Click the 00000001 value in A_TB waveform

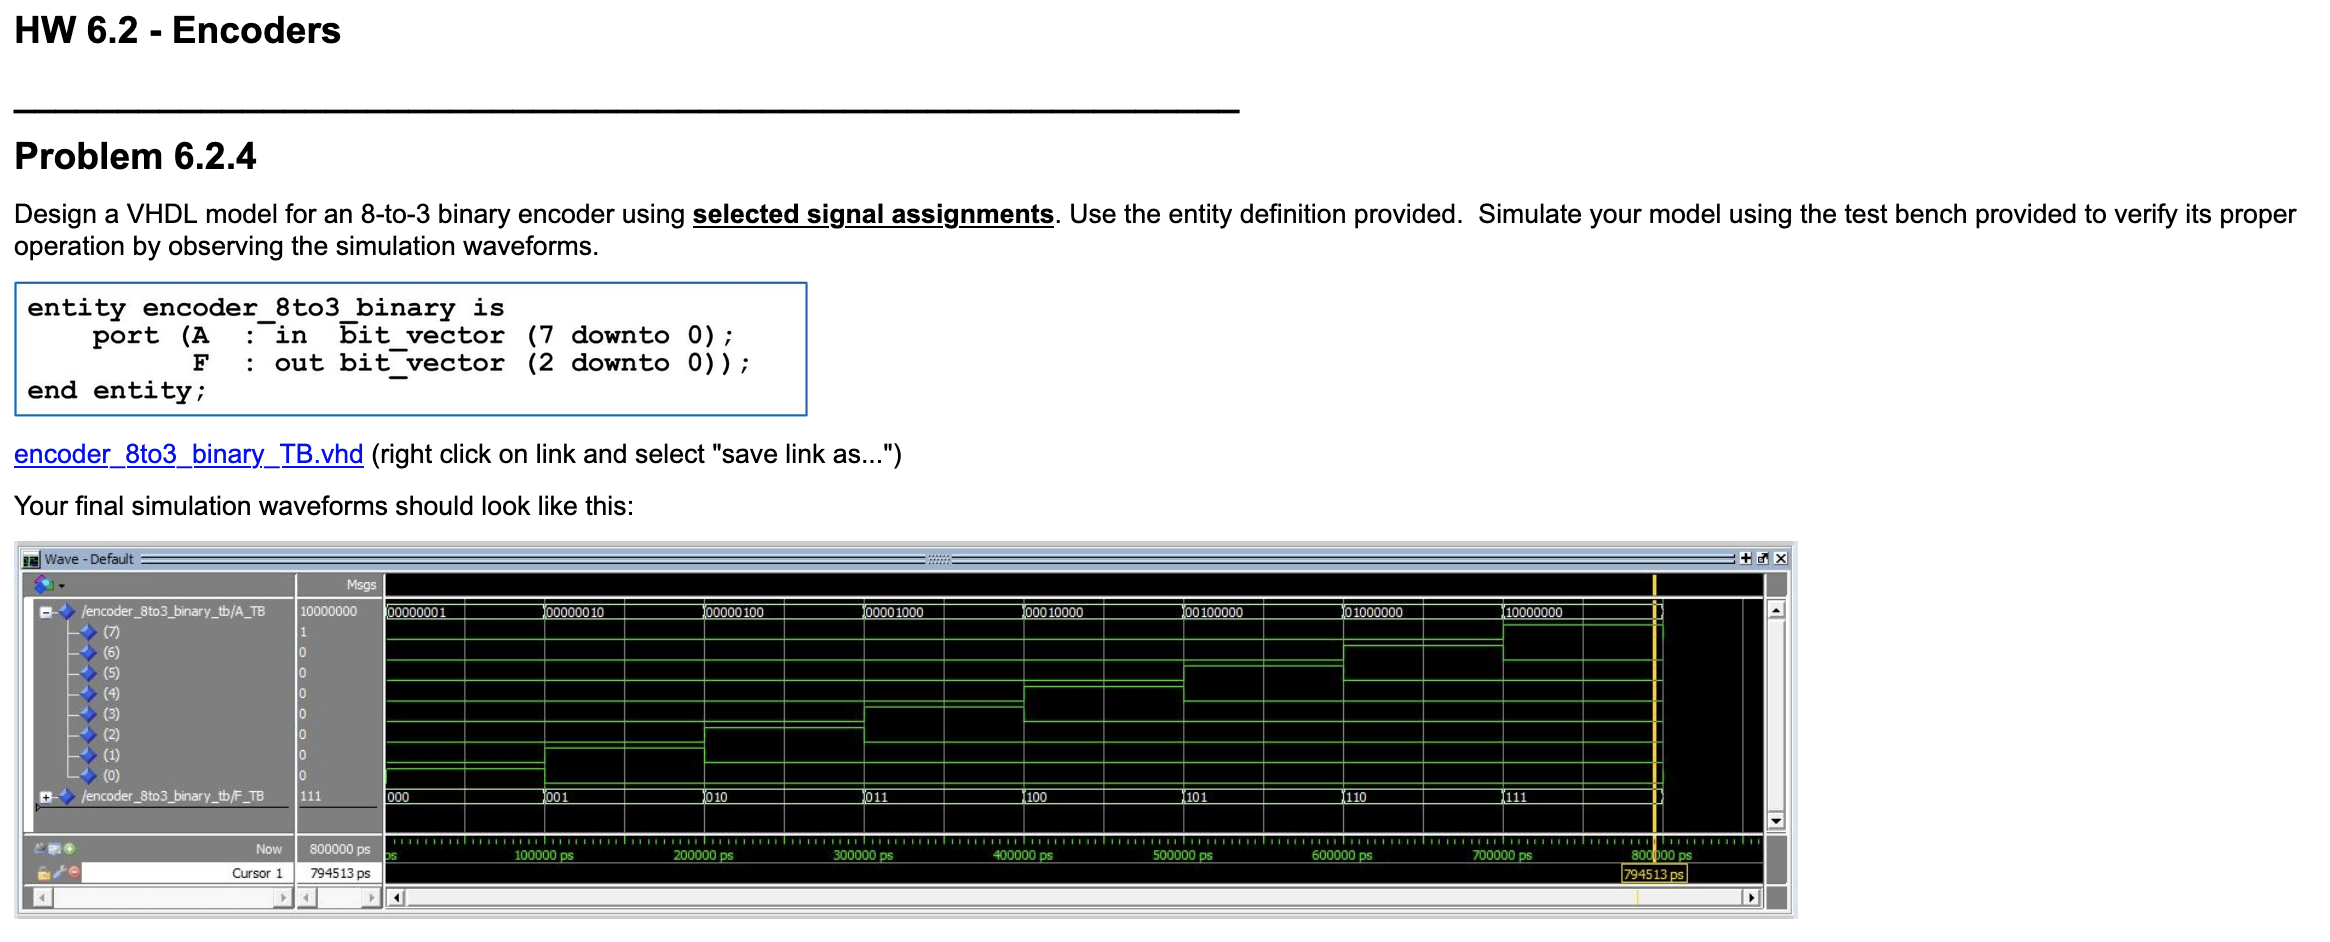[x=417, y=612]
